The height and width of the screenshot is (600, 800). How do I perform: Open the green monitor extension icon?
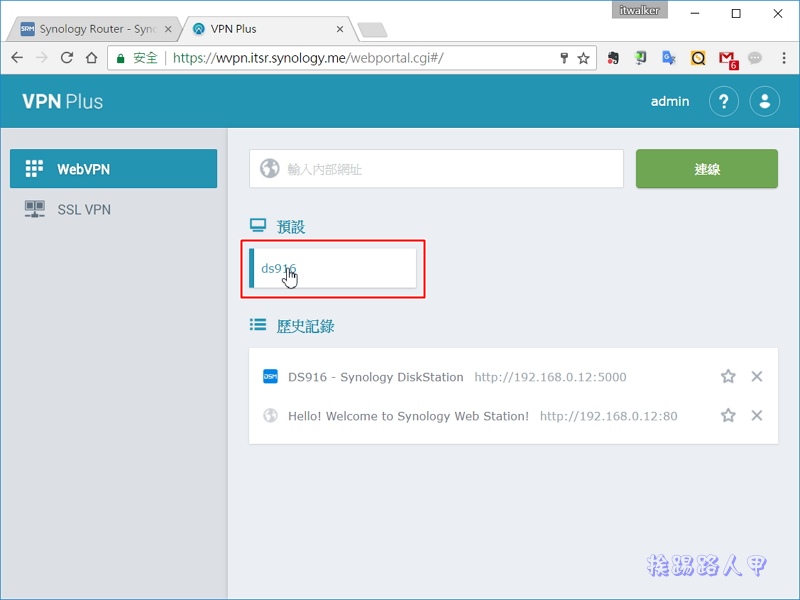pyautogui.click(x=640, y=58)
